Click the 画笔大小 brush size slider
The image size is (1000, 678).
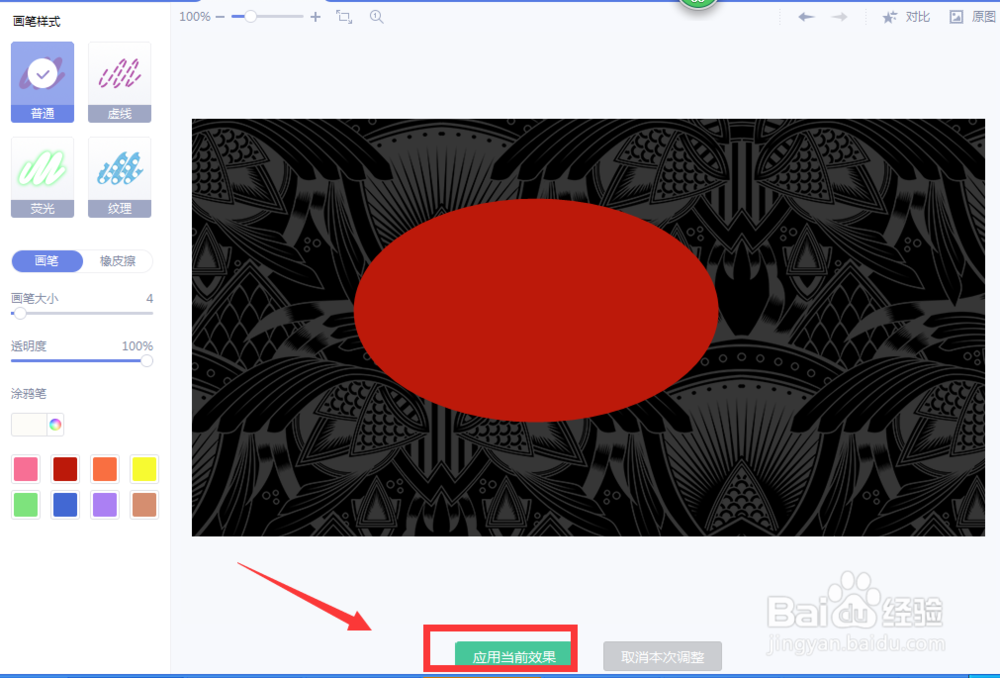click(x=82, y=313)
